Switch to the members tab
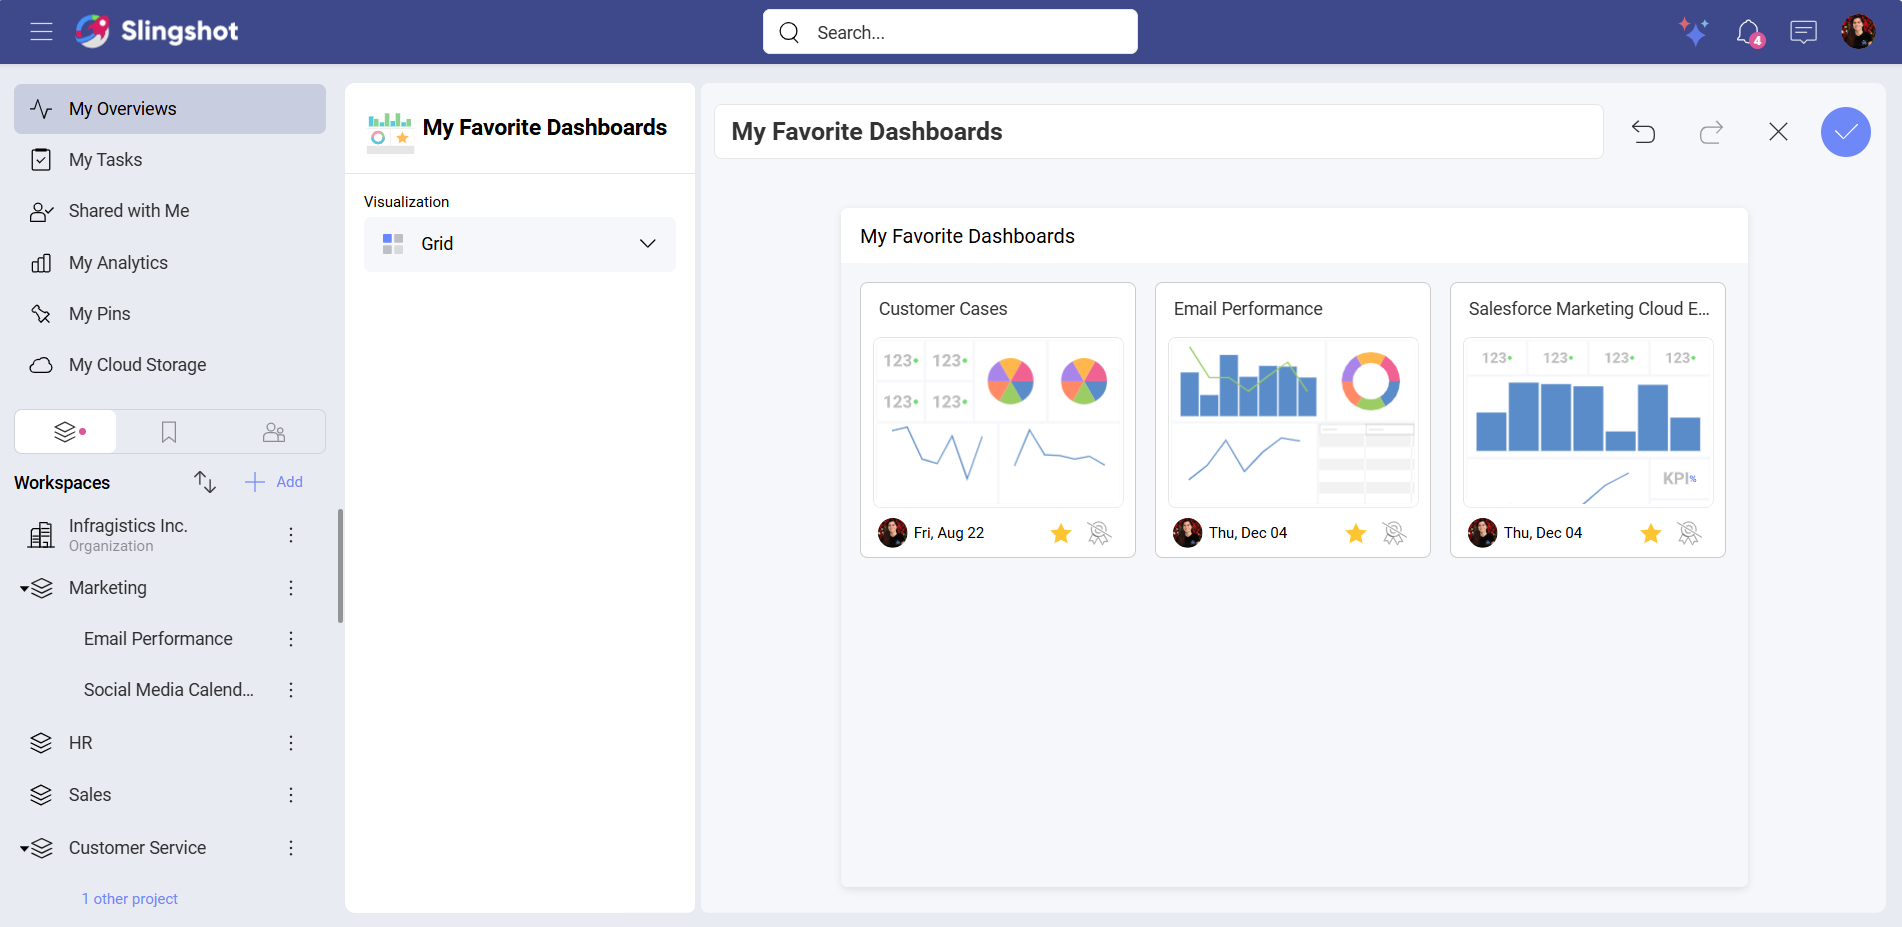The height and width of the screenshot is (927, 1902). [273, 431]
